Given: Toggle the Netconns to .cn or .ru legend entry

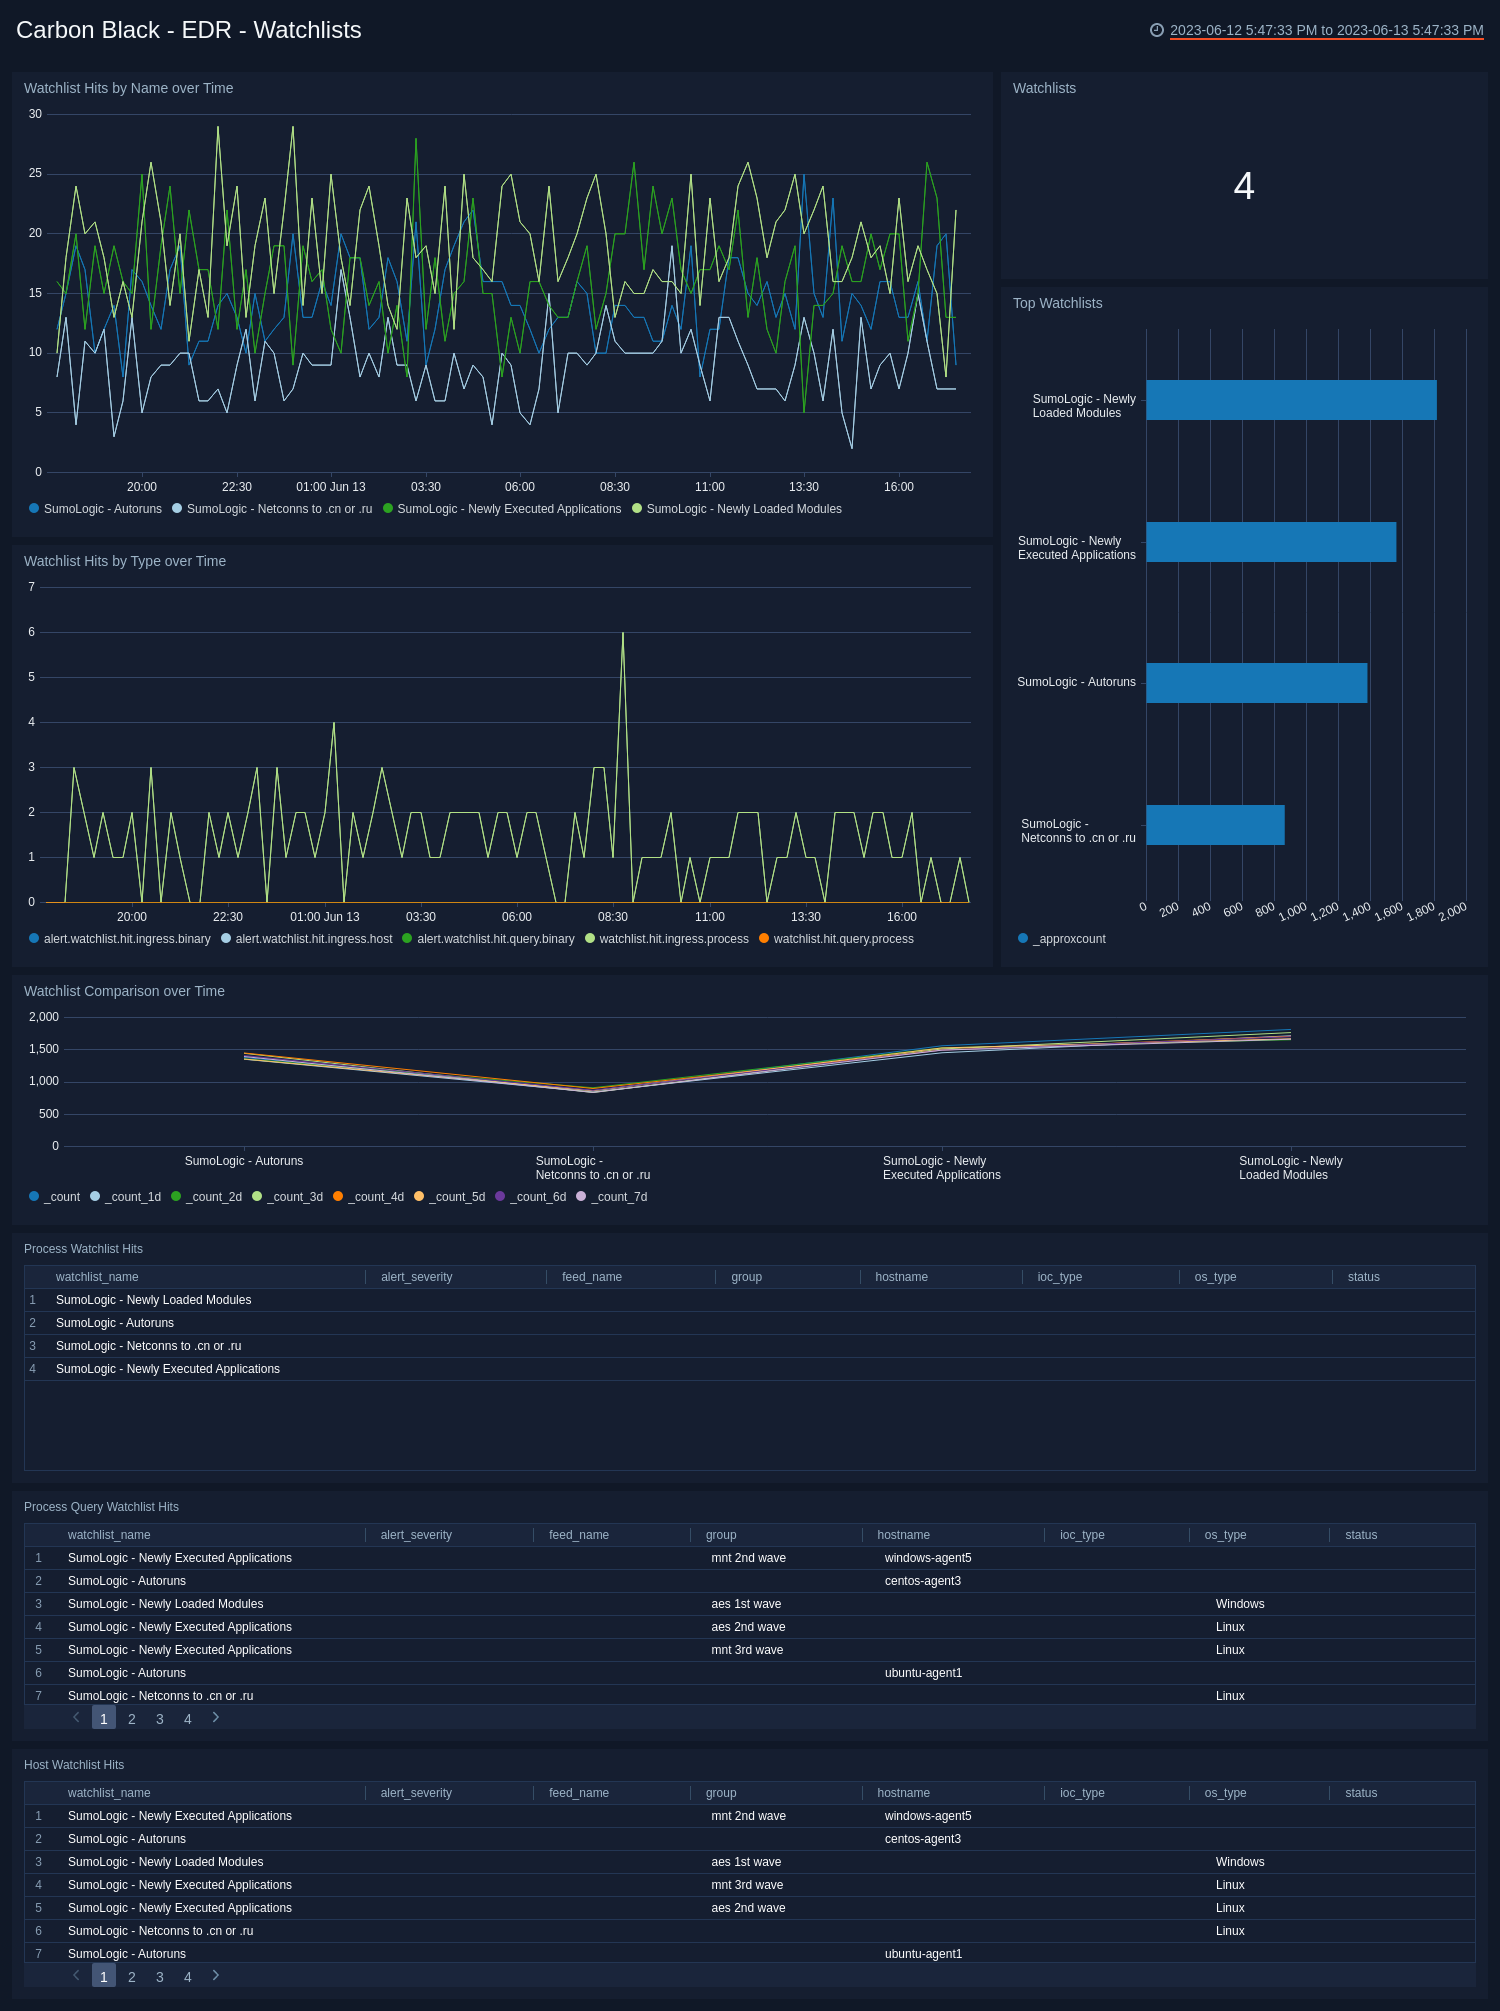Looking at the screenshot, I should [272, 509].
